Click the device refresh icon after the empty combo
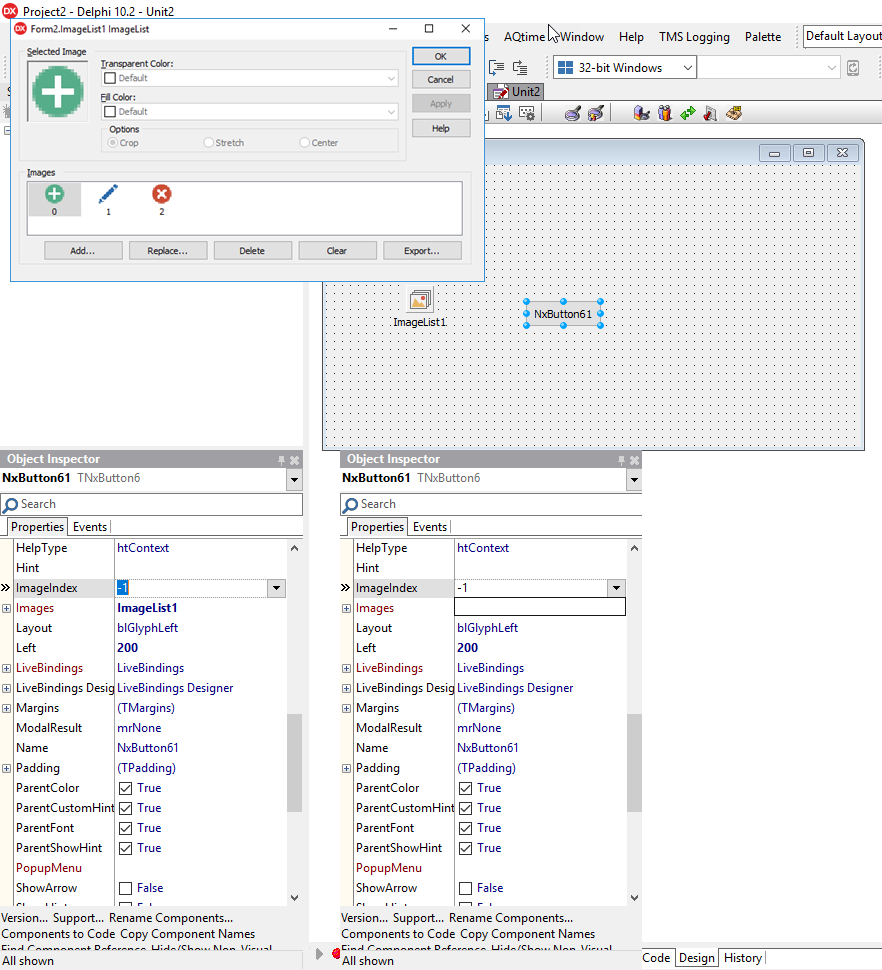 coord(853,67)
